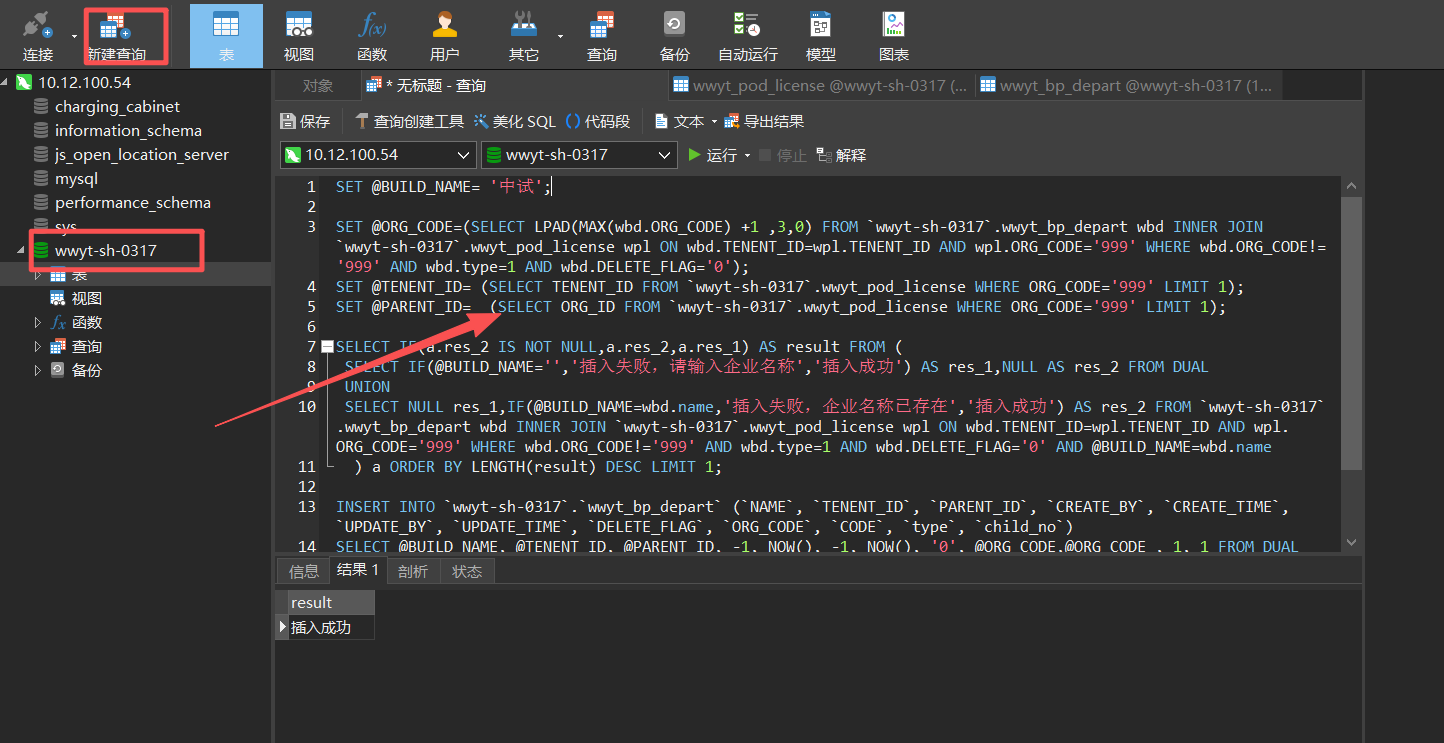Open dropdown arrow beside 连接

click(x=74, y=36)
